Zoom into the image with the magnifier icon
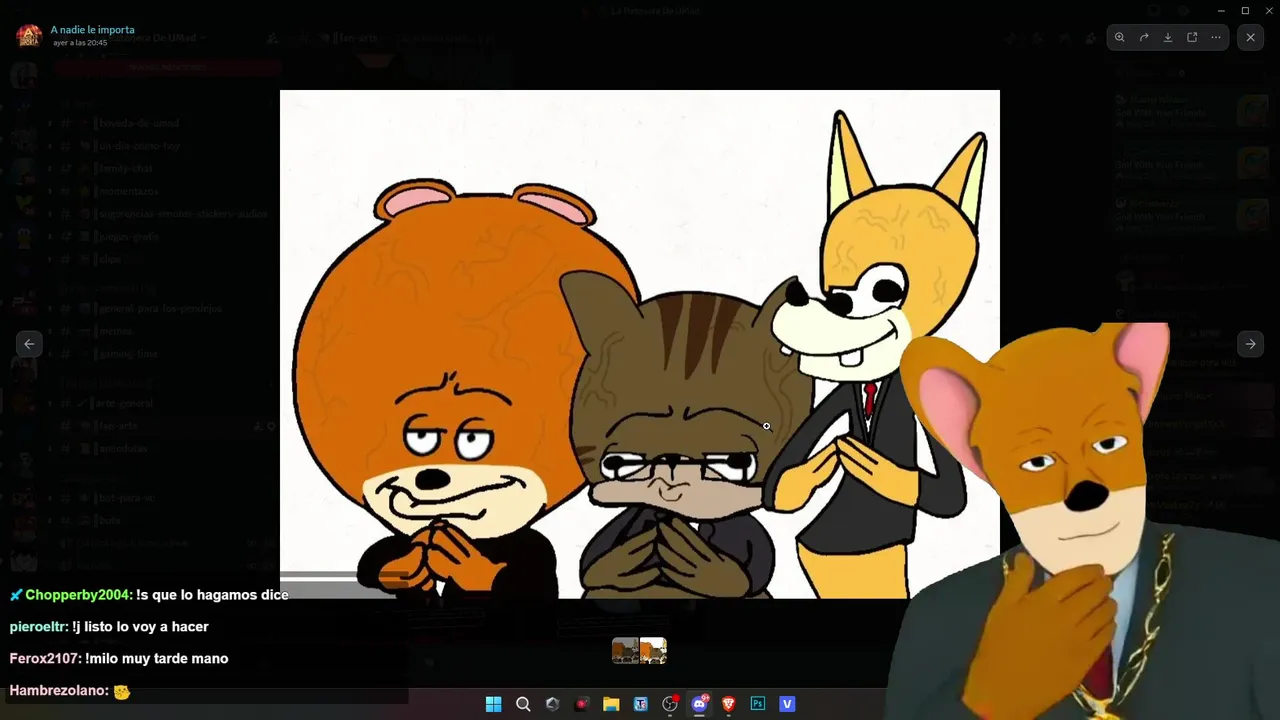This screenshot has width=1280, height=720. pyautogui.click(x=1120, y=37)
